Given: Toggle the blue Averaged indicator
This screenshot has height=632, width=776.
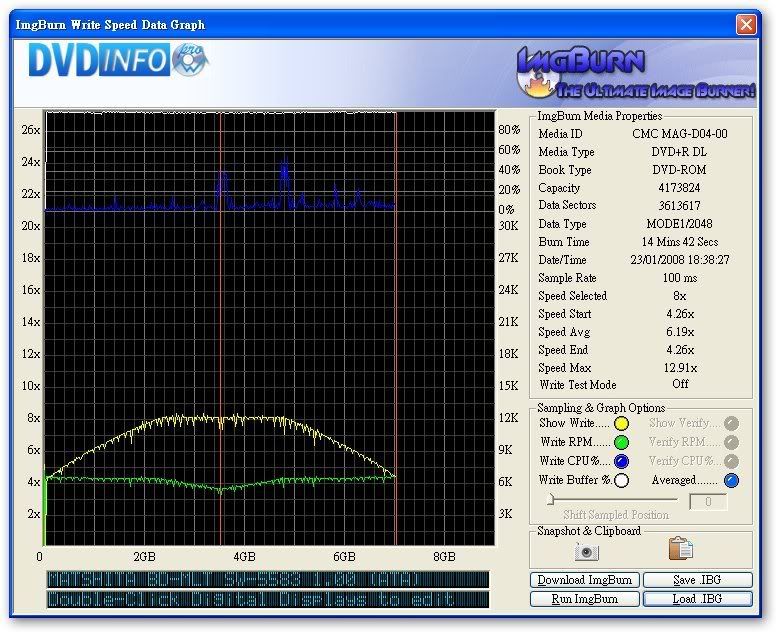Looking at the screenshot, I should 731,481.
